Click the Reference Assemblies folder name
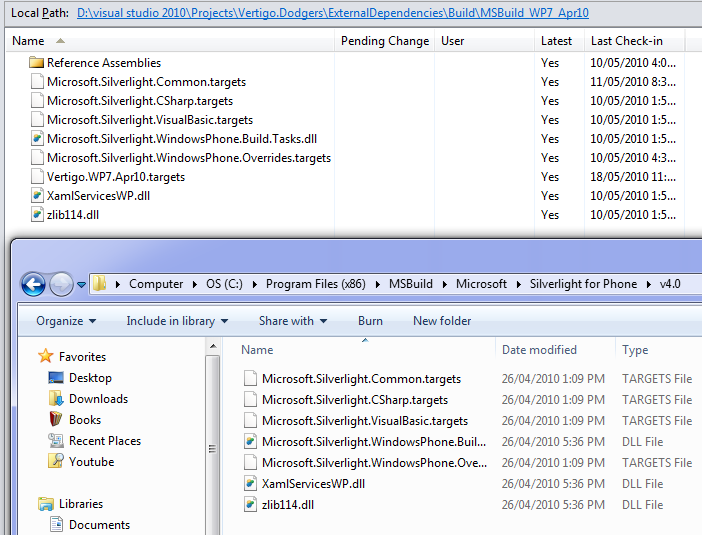 click(104, 63)
